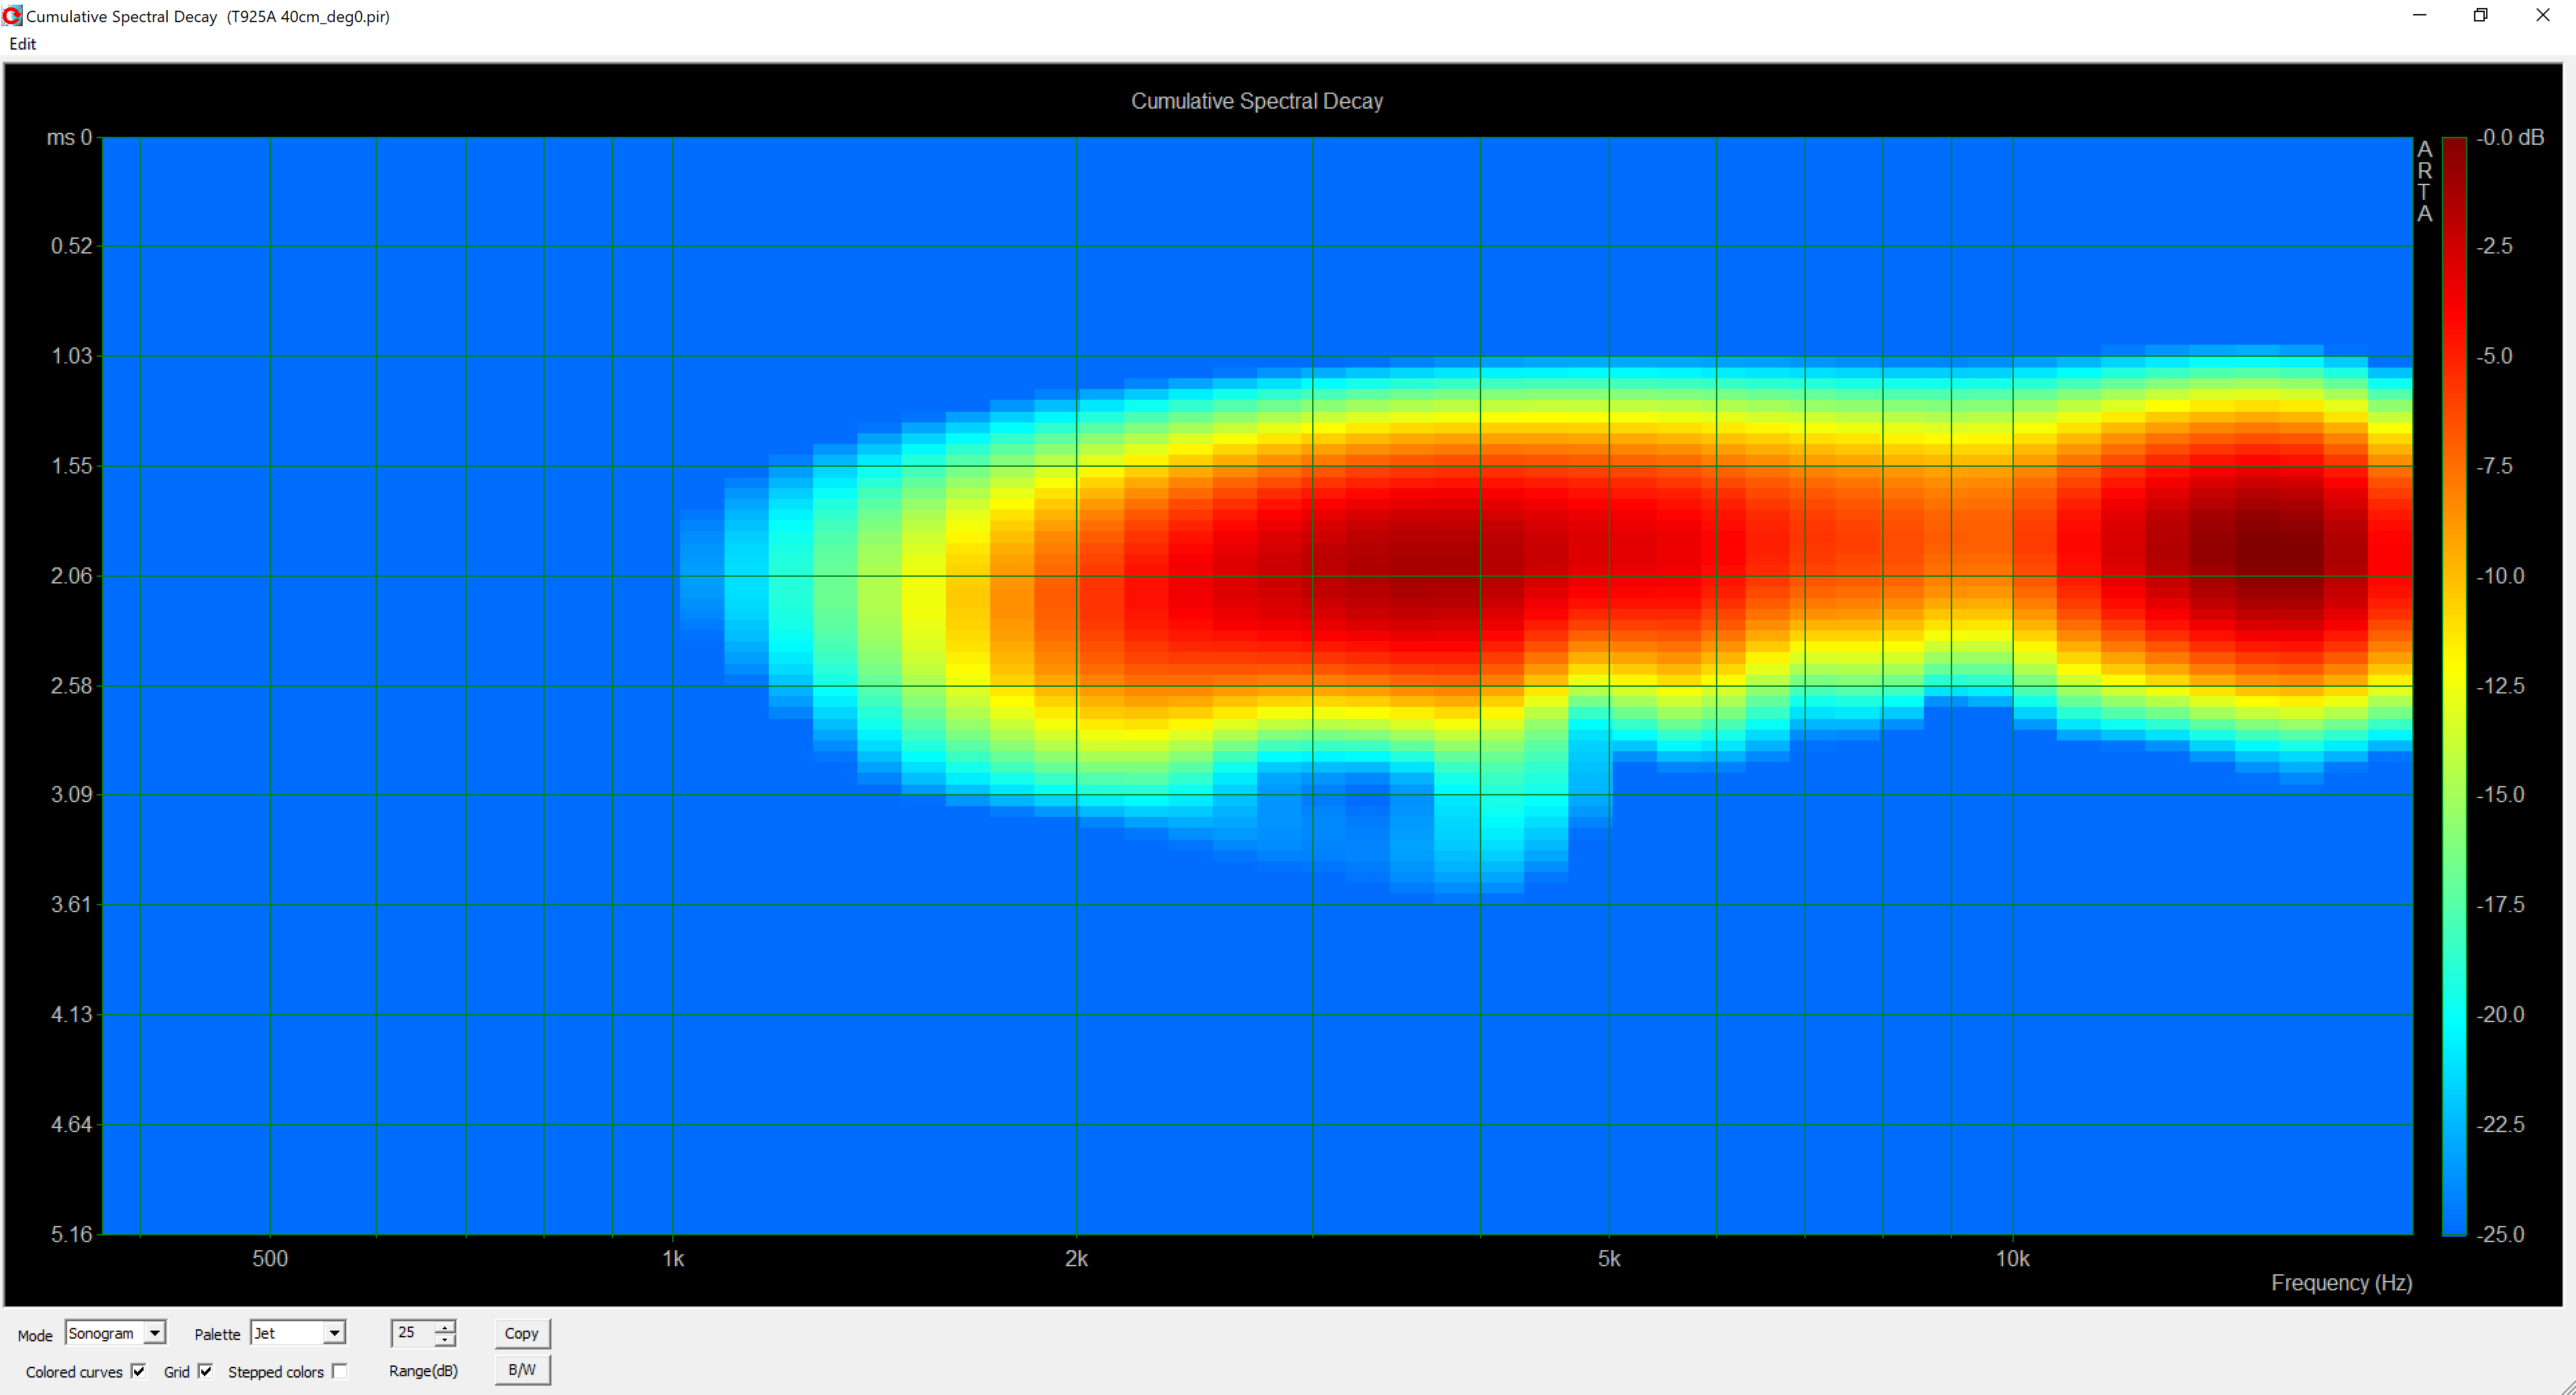Click the chart title 'Cumulative Spectral Decay'
This screenshot has height=1395, width=2576.
pyautogui.click(x=1257, y=101)
